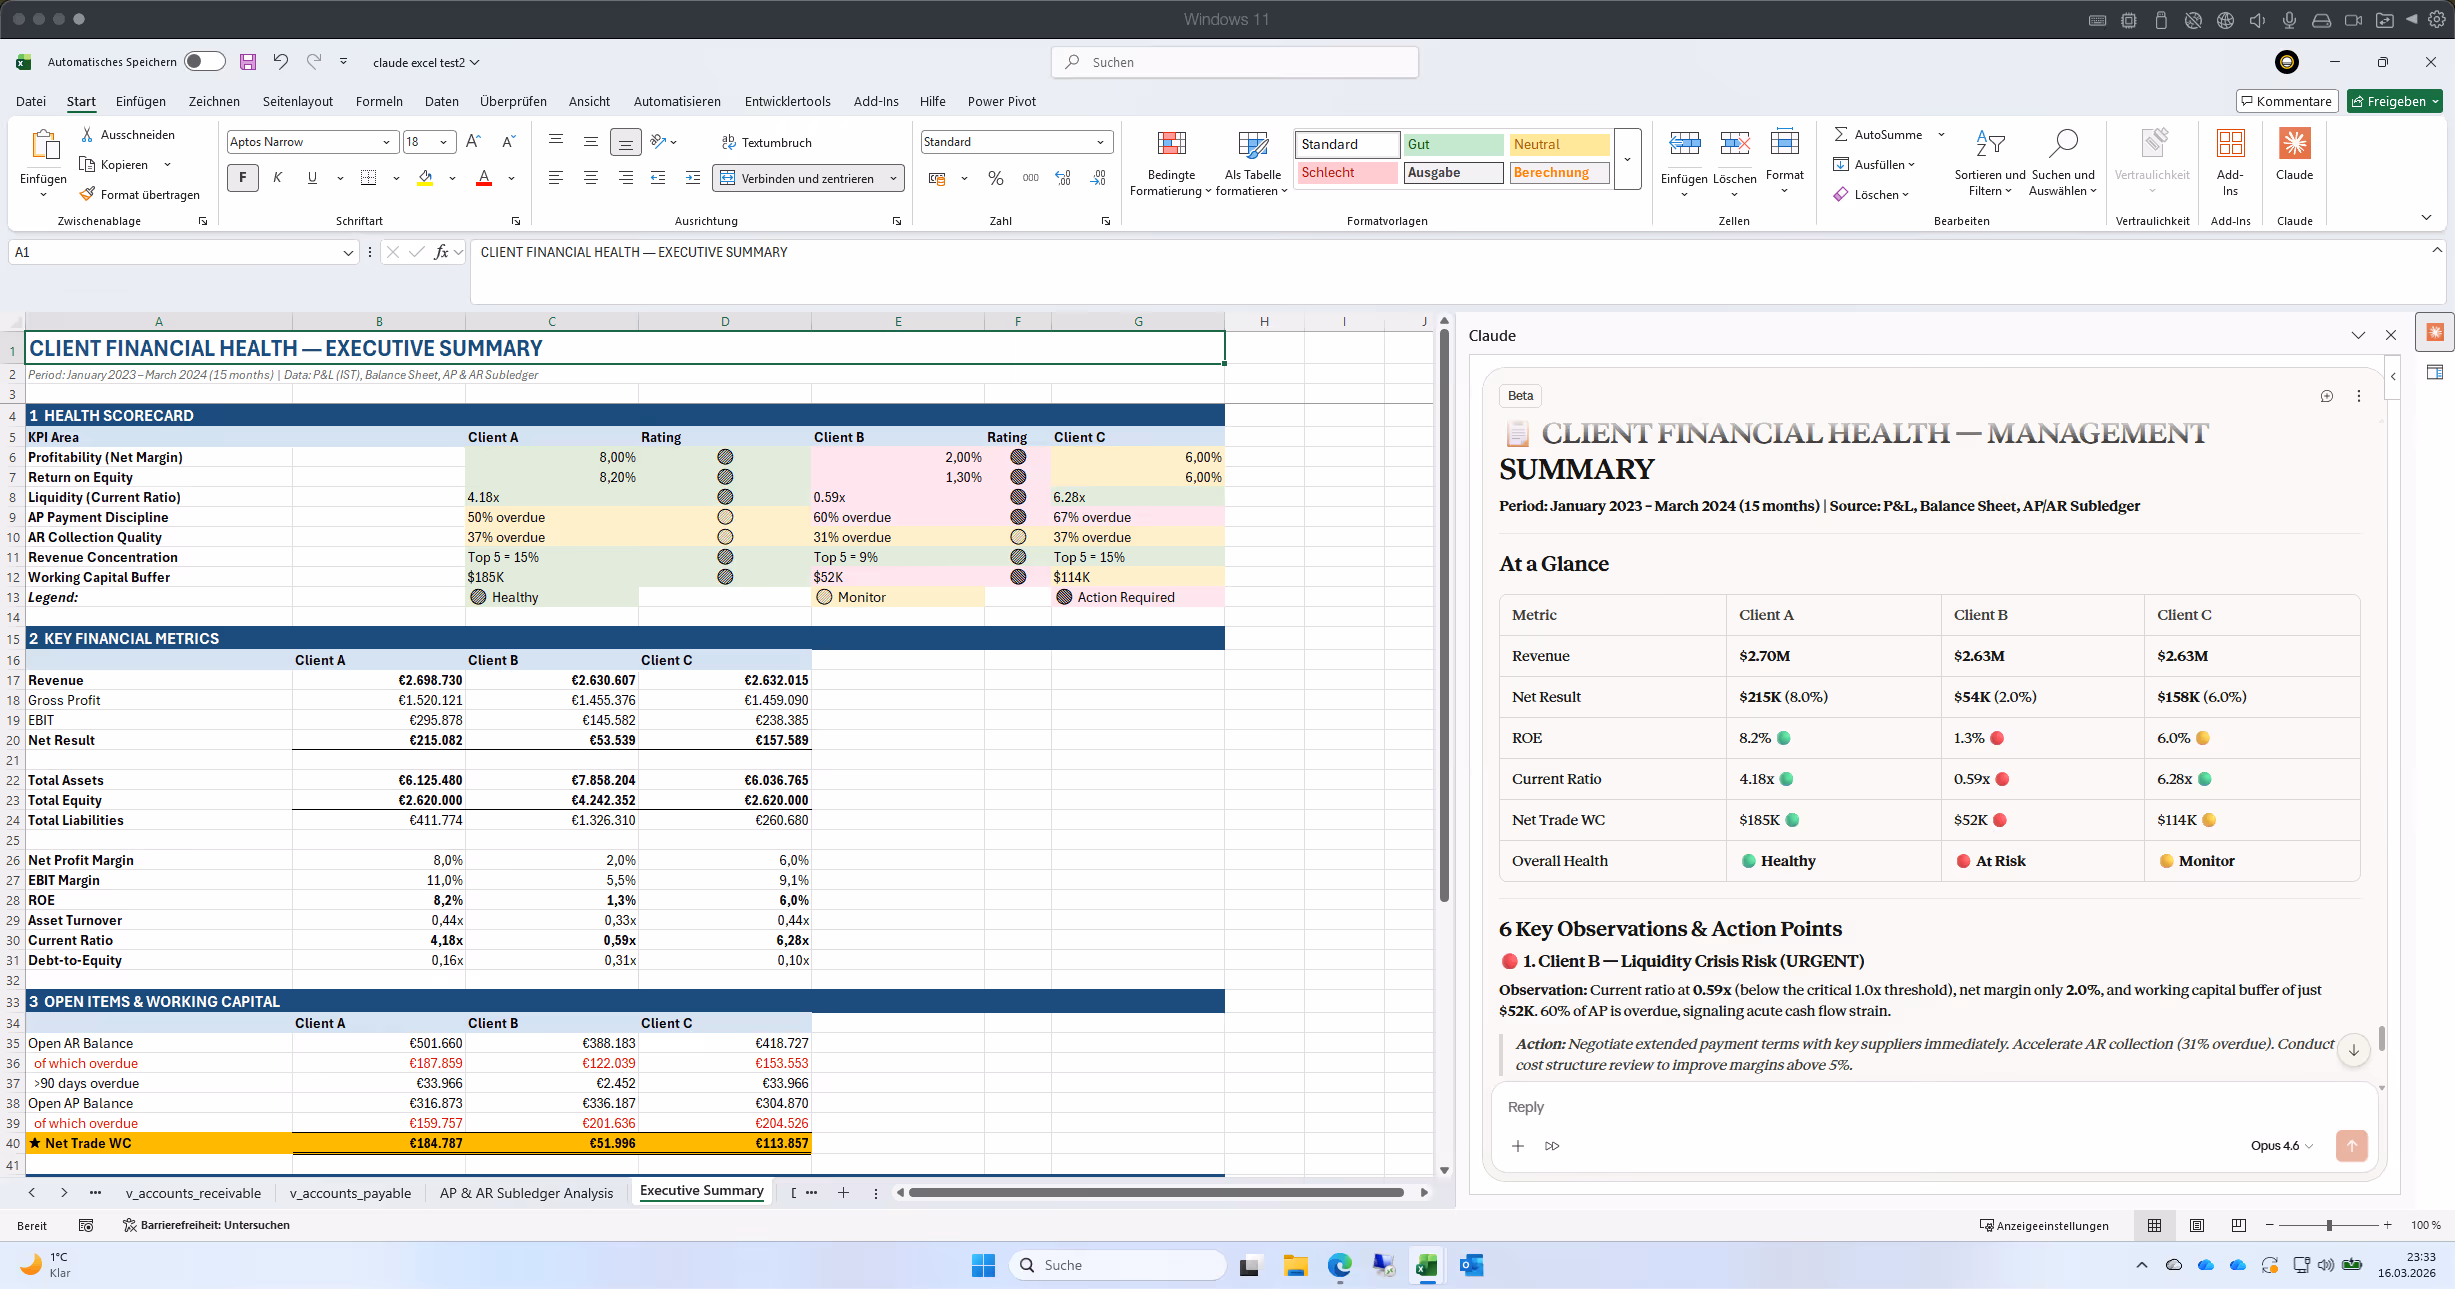This screenshot has height=1289, width=2455.
Task: Open Excel from the Windows taskbar
Action: pos(1426,1265)
